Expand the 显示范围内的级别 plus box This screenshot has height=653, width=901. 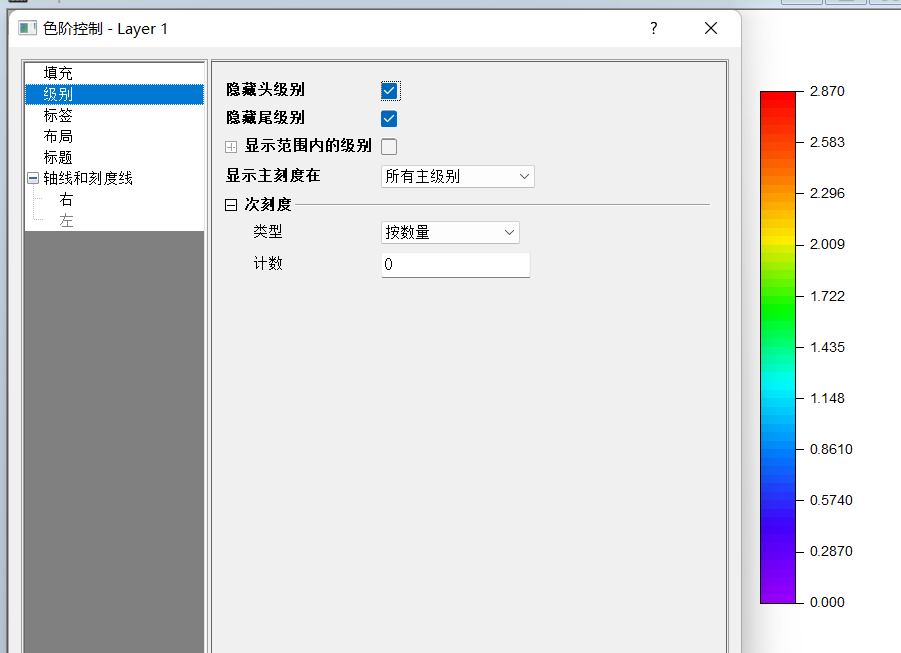point(232,147)
